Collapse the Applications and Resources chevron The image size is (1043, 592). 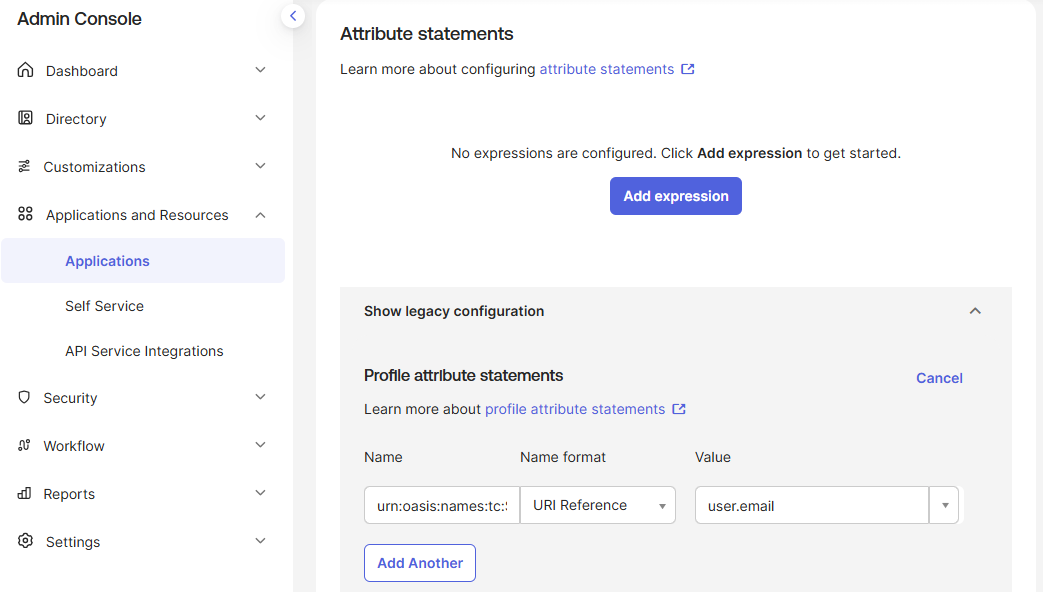(261, 215)
